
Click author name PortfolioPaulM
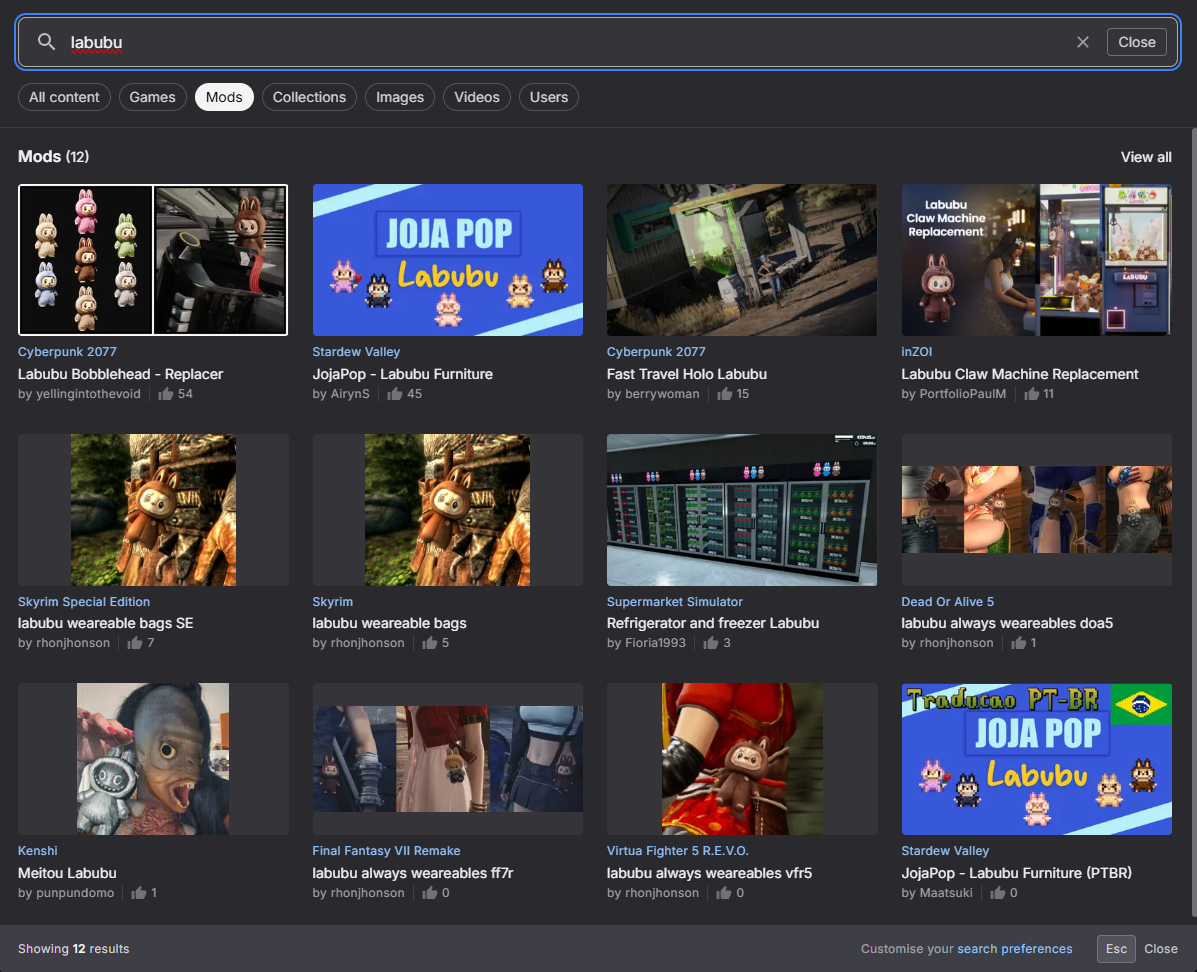click(963, 394)
